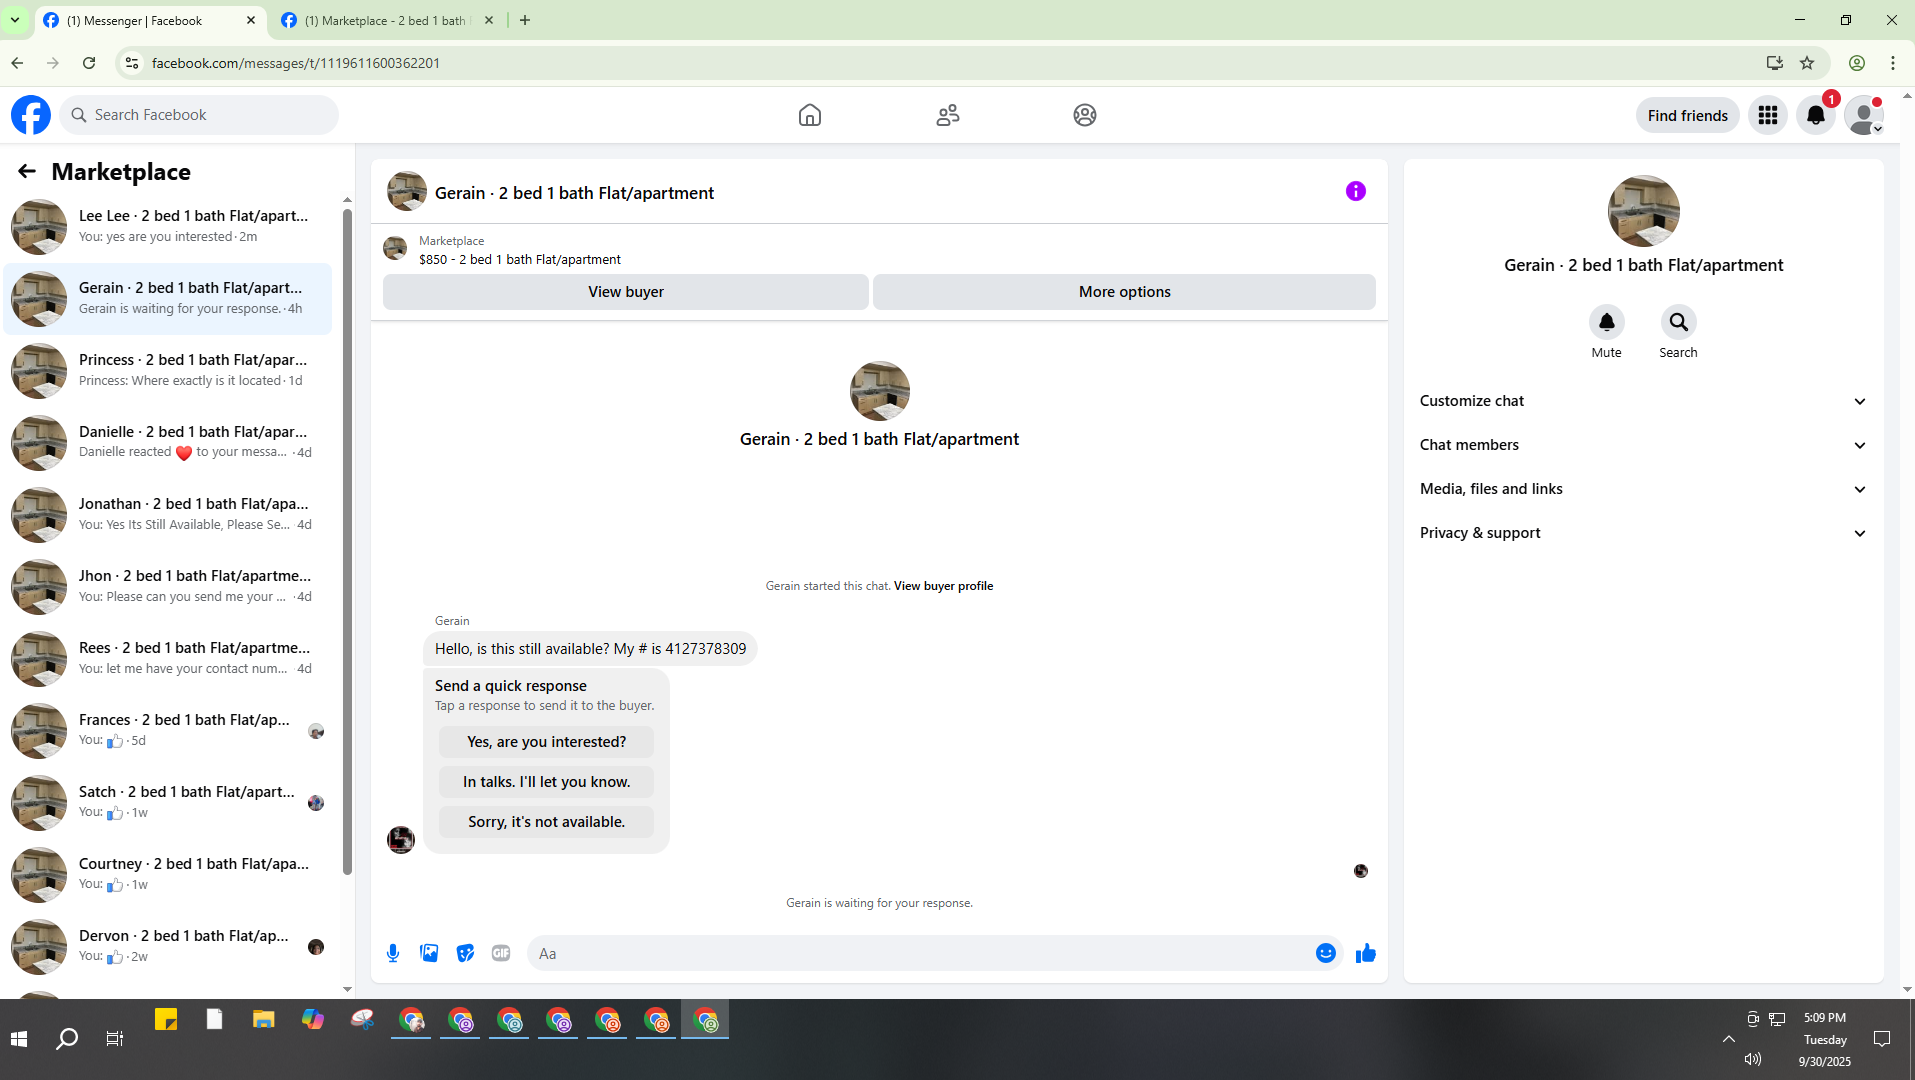Open Gerain's large profile thumbnail in side panel
Image resolution: width=1915 pixels, height=1080 pixels.
(x=1644, y=211)
